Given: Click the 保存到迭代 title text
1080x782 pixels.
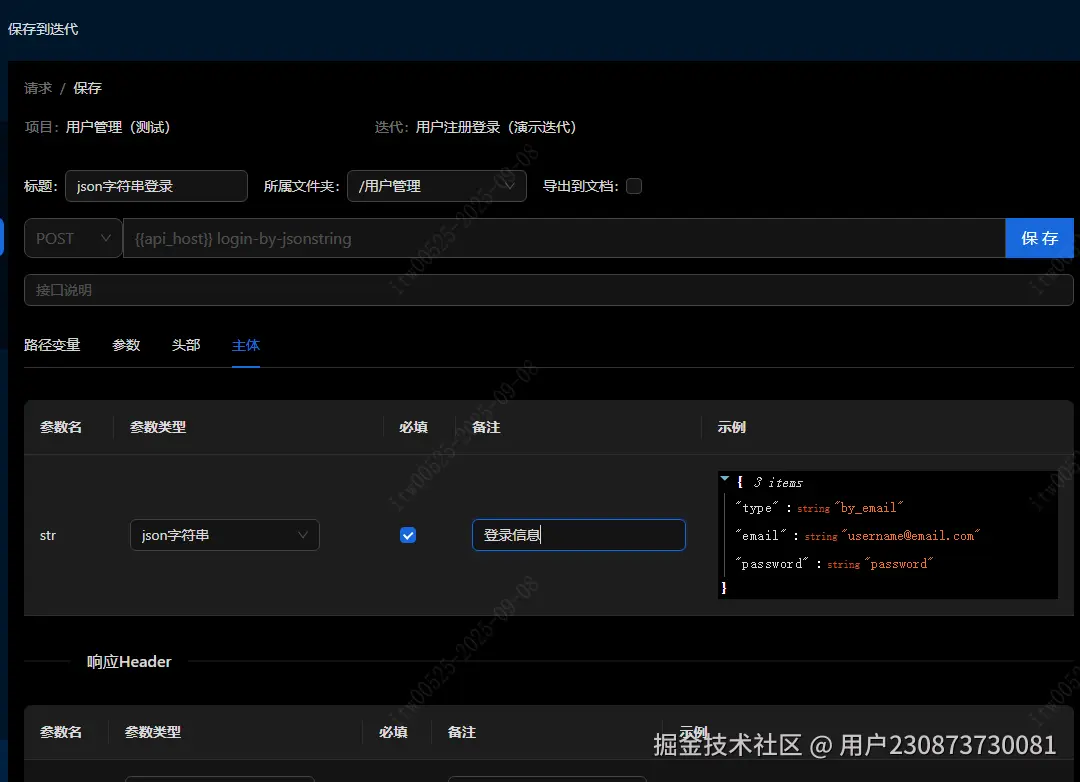Looking at the screenshot, I should pos(43,29).
